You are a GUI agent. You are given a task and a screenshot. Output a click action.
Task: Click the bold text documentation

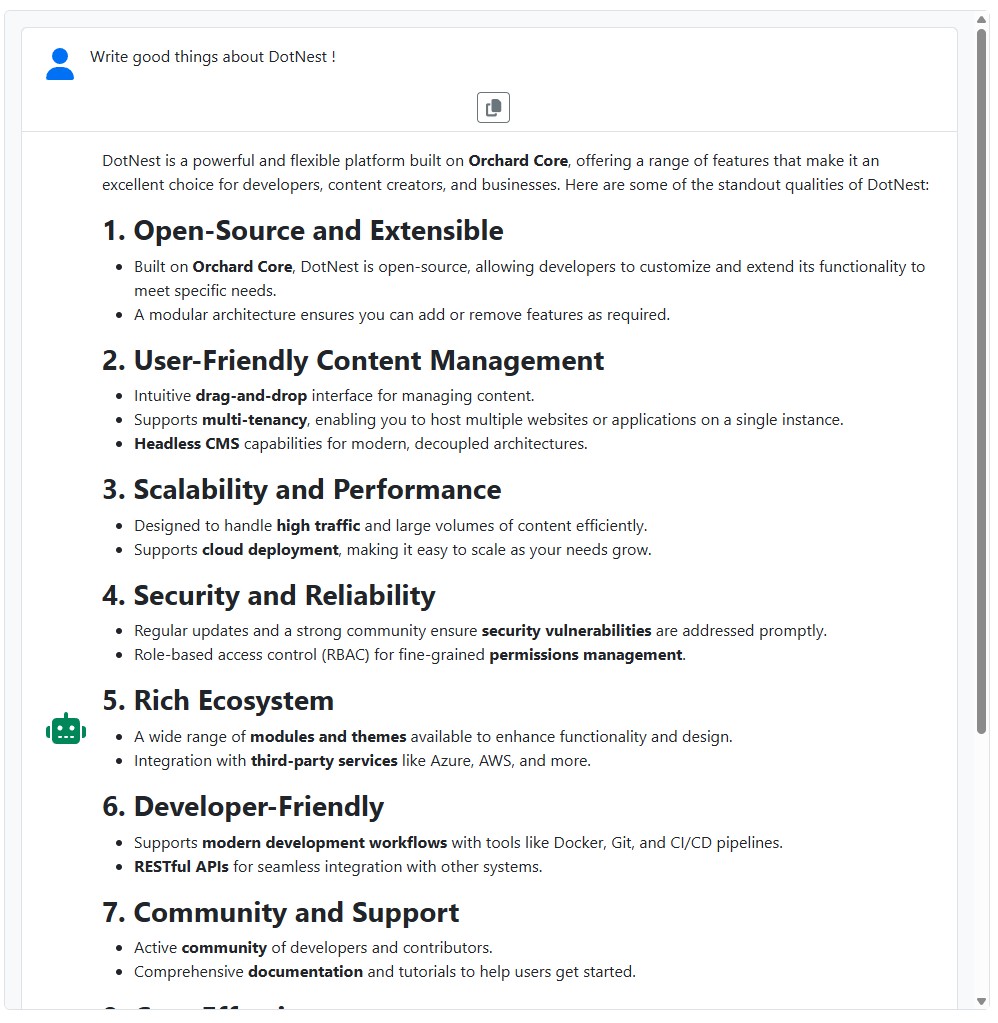click(x=305, y=971)
